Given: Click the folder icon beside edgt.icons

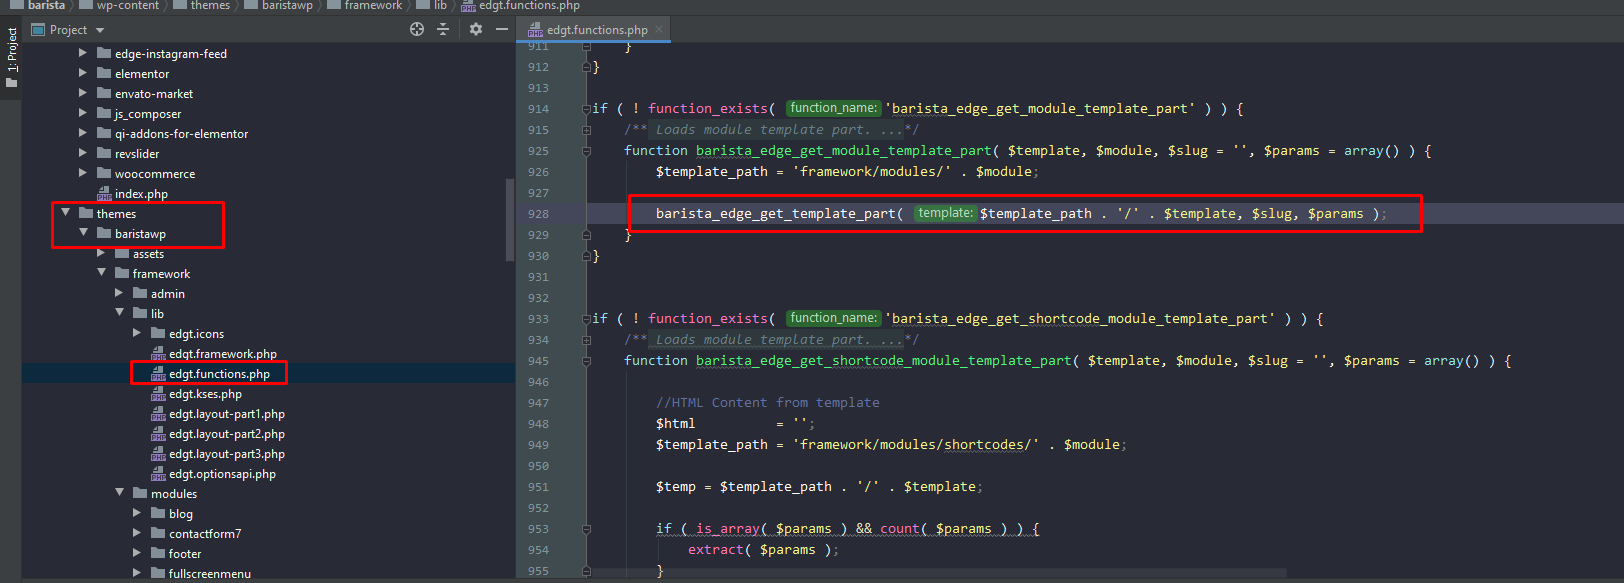Looking at the screenshot, I should pos(158,333).
